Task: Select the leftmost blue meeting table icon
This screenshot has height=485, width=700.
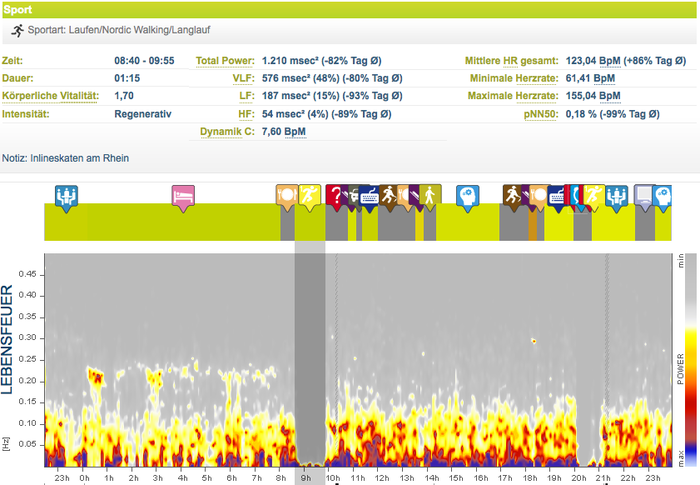Action: coord(66,194)
